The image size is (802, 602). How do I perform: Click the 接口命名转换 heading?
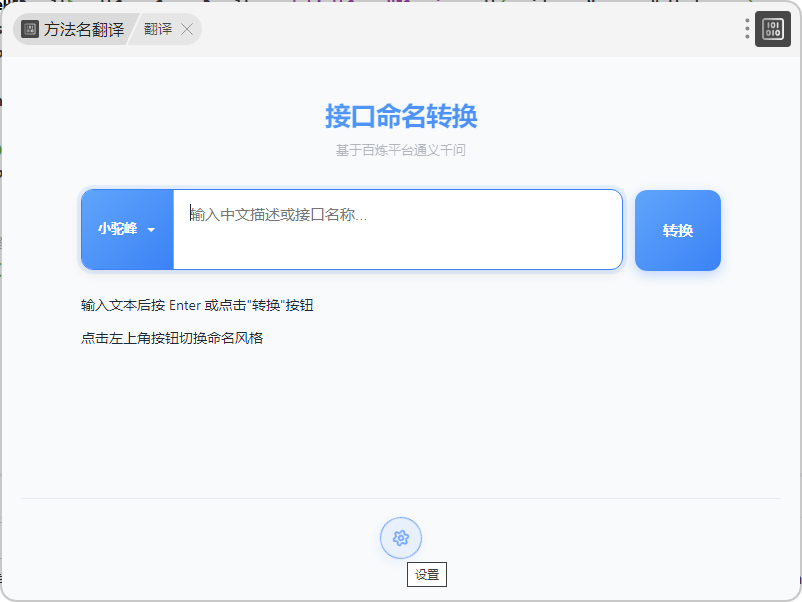coord(401,116)
